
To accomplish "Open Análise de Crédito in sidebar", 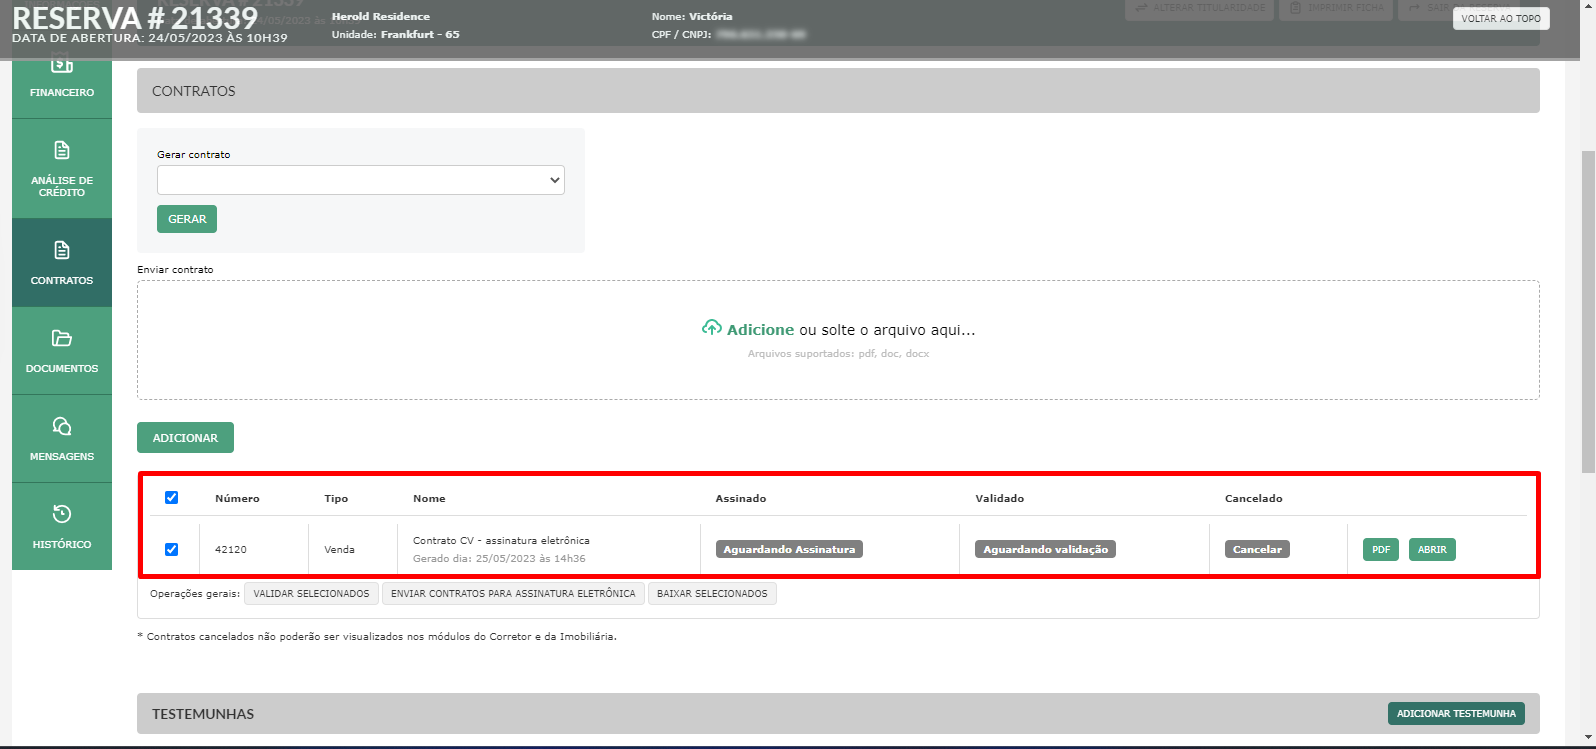I will pyautogui.click(x=62, y=169).
